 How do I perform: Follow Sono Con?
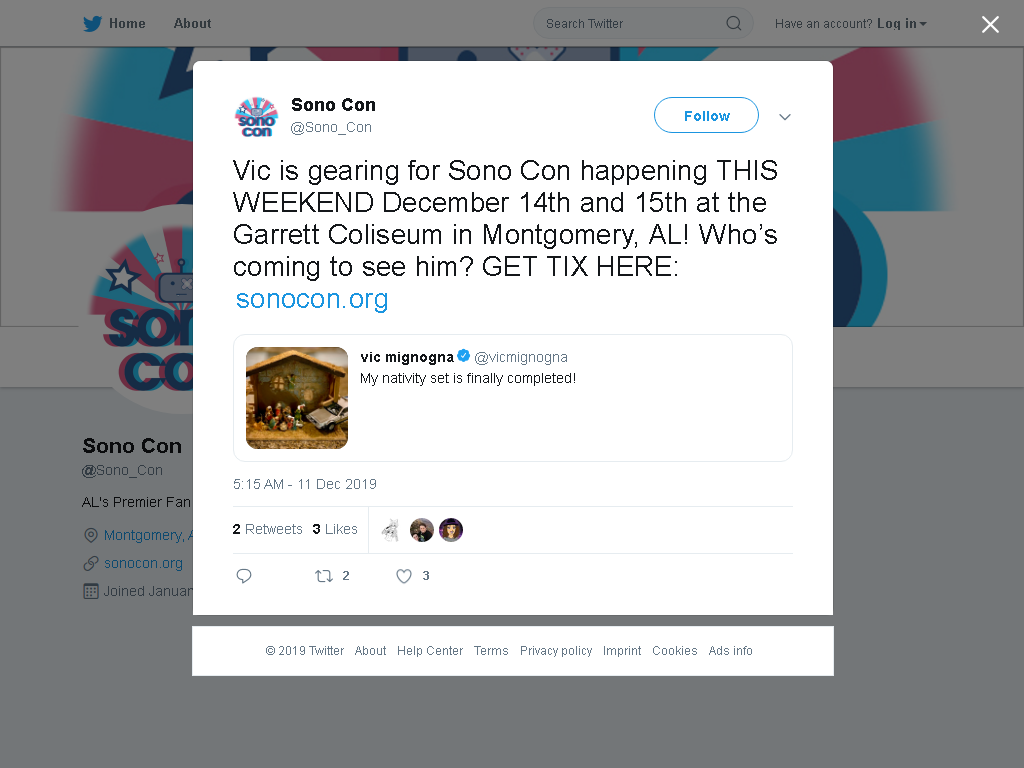coord(707,116)
